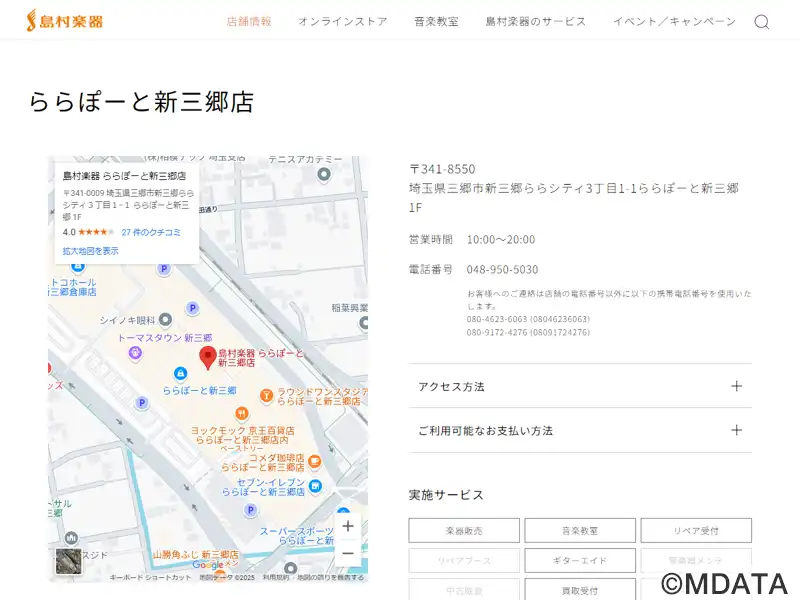Click the キーボード ショートカット map button

pos(151,577)
